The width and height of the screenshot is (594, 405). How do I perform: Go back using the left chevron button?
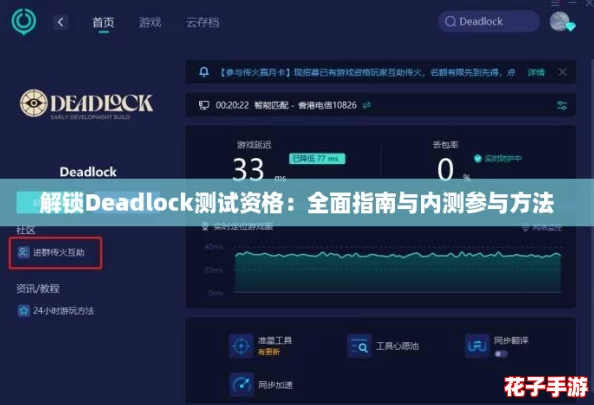point(61,22)
